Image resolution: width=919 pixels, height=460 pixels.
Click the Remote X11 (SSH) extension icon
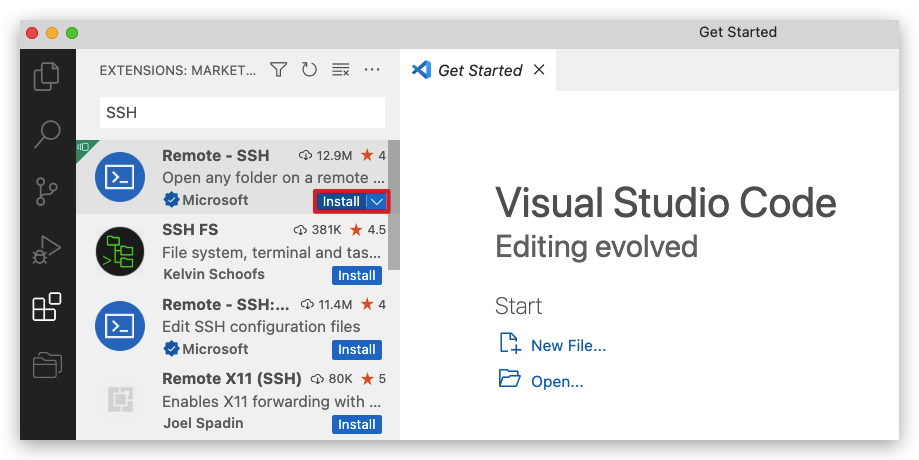tap(120, 400)
